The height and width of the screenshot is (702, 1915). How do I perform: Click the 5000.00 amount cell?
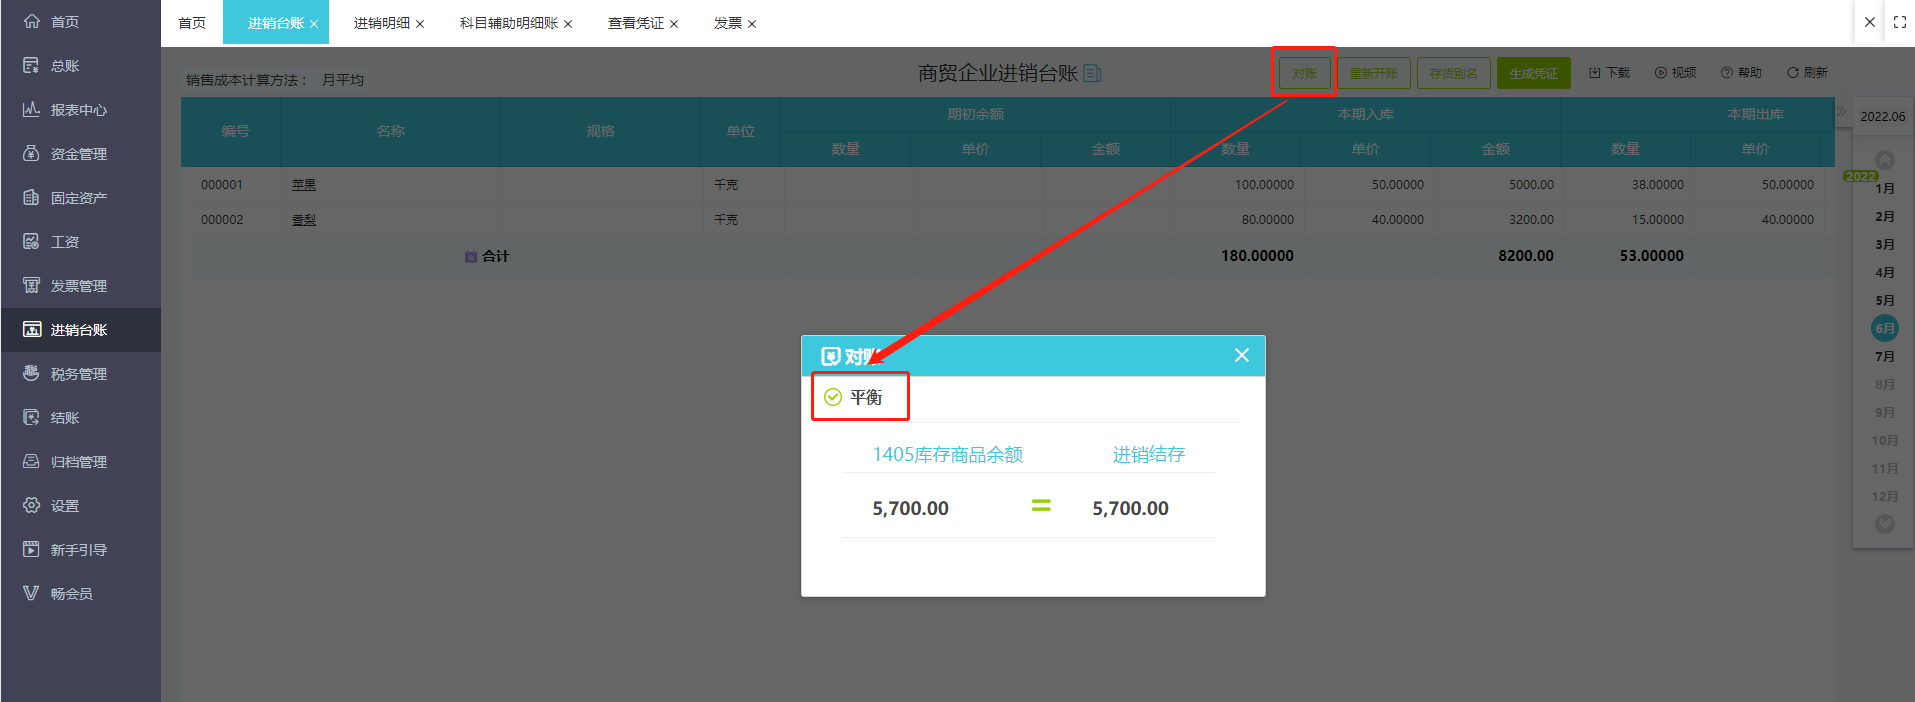pos(1531,185)
